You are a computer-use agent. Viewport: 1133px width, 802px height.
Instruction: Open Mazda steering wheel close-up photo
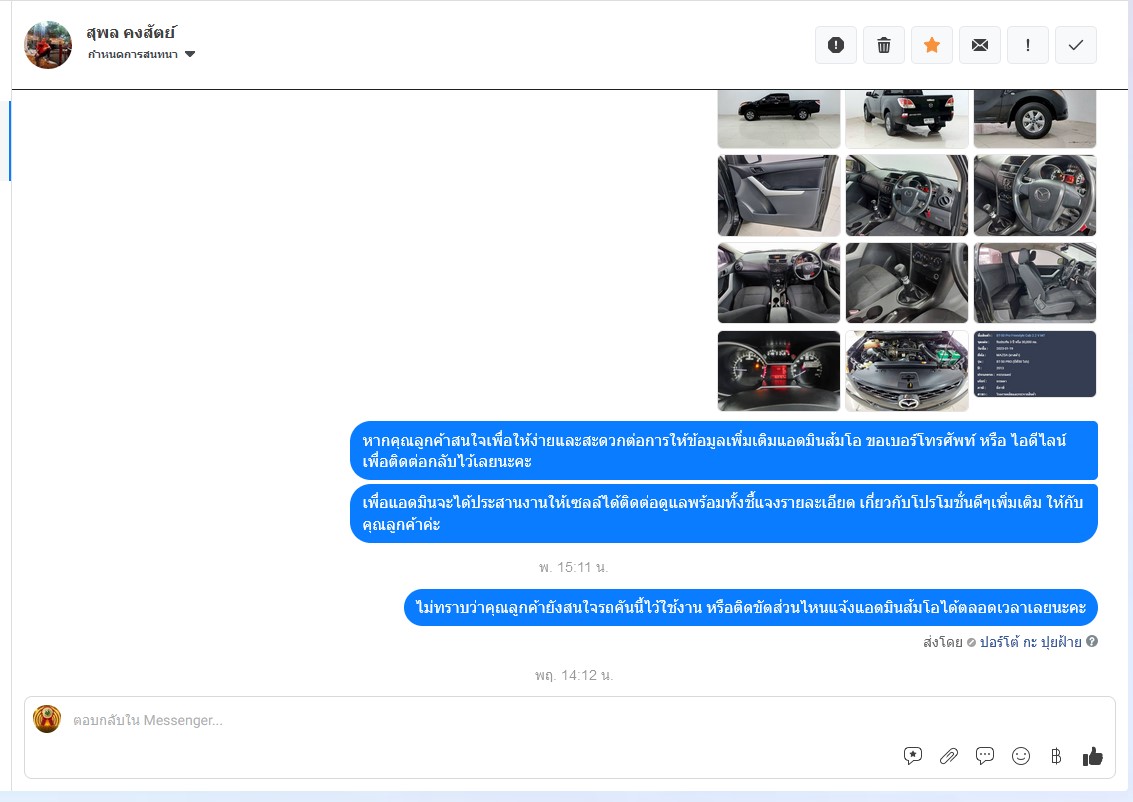tap(1035, 195)
